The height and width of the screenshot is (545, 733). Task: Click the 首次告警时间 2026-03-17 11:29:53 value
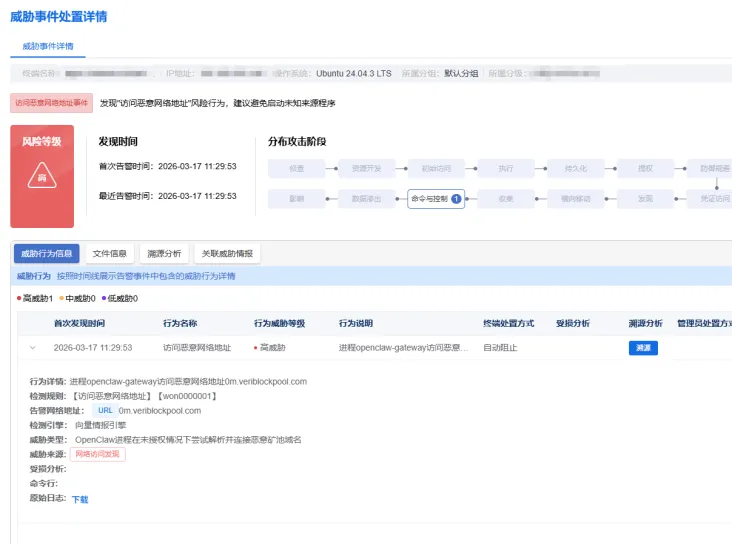(x=197, y=166)
